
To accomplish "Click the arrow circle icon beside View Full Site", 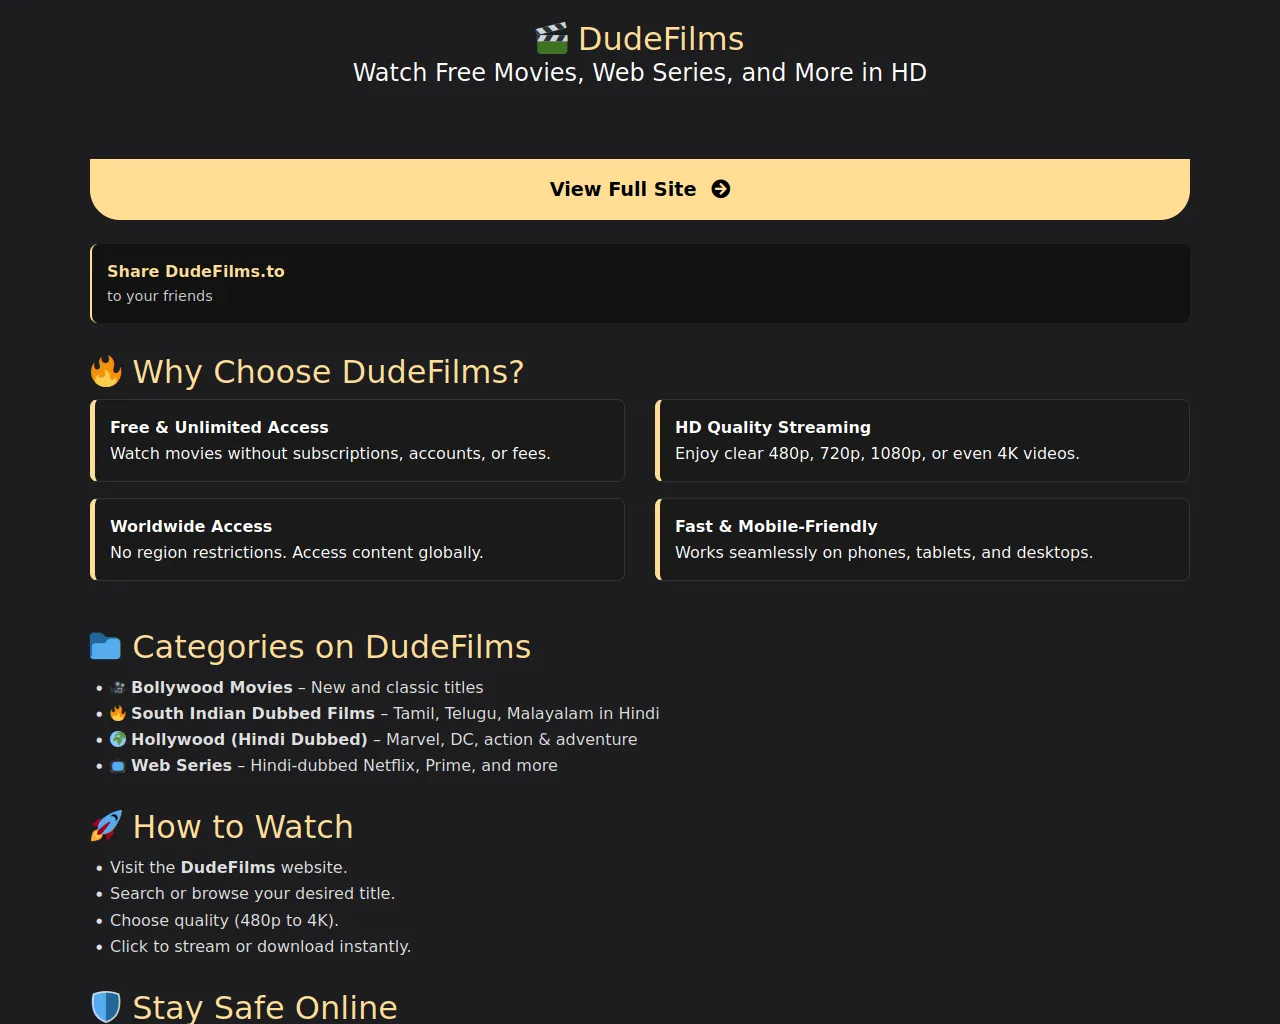I will coord(721,189).
